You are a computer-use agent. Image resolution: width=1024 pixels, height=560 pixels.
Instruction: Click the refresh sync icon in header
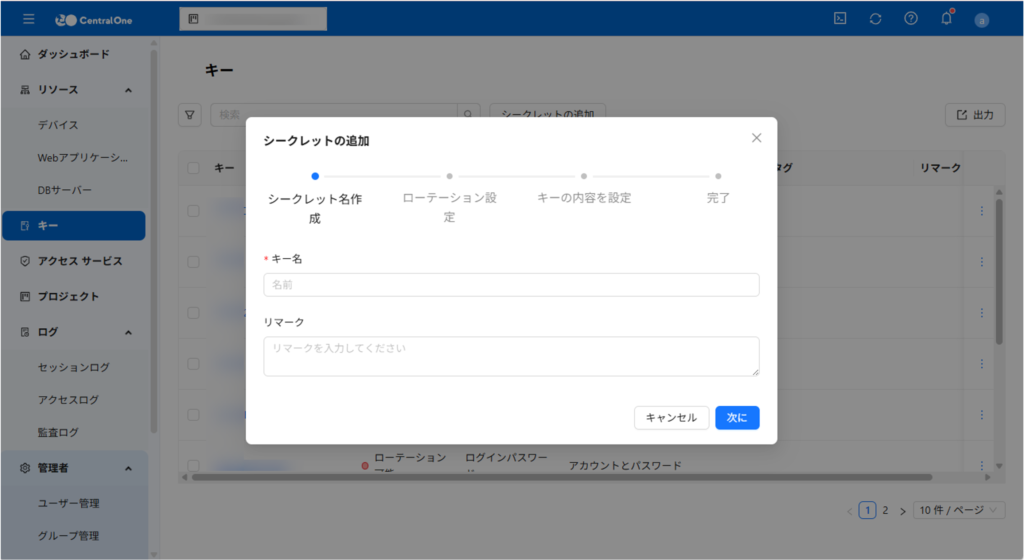875,19
